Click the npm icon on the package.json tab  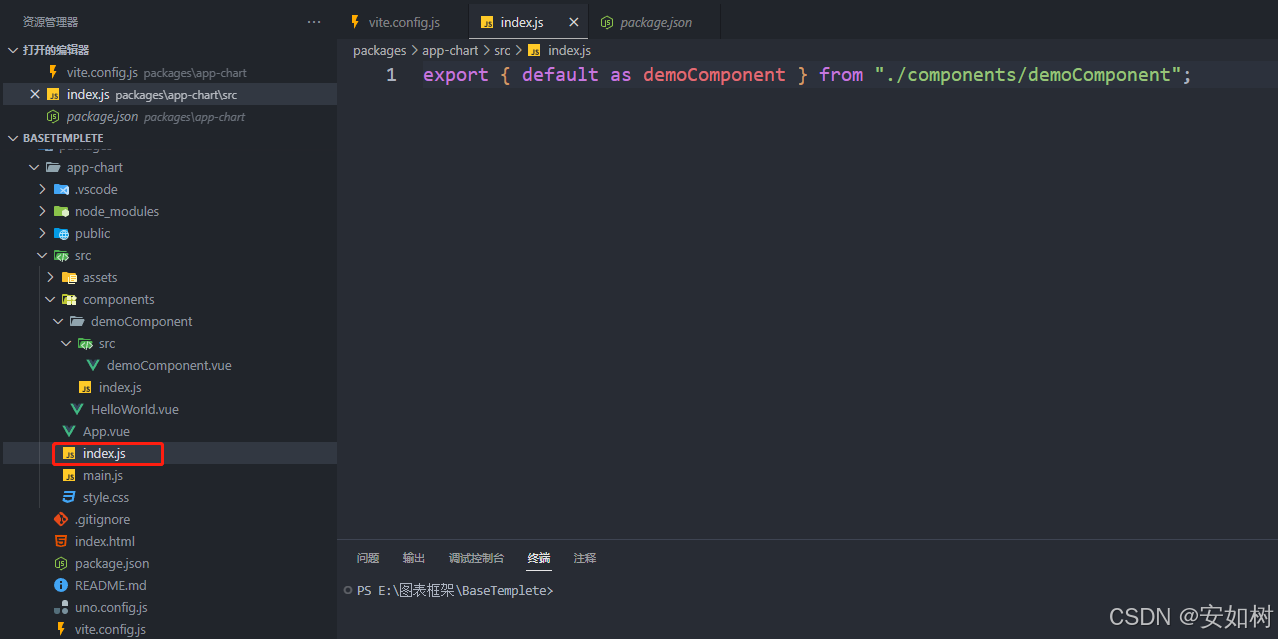coord(608,21)
